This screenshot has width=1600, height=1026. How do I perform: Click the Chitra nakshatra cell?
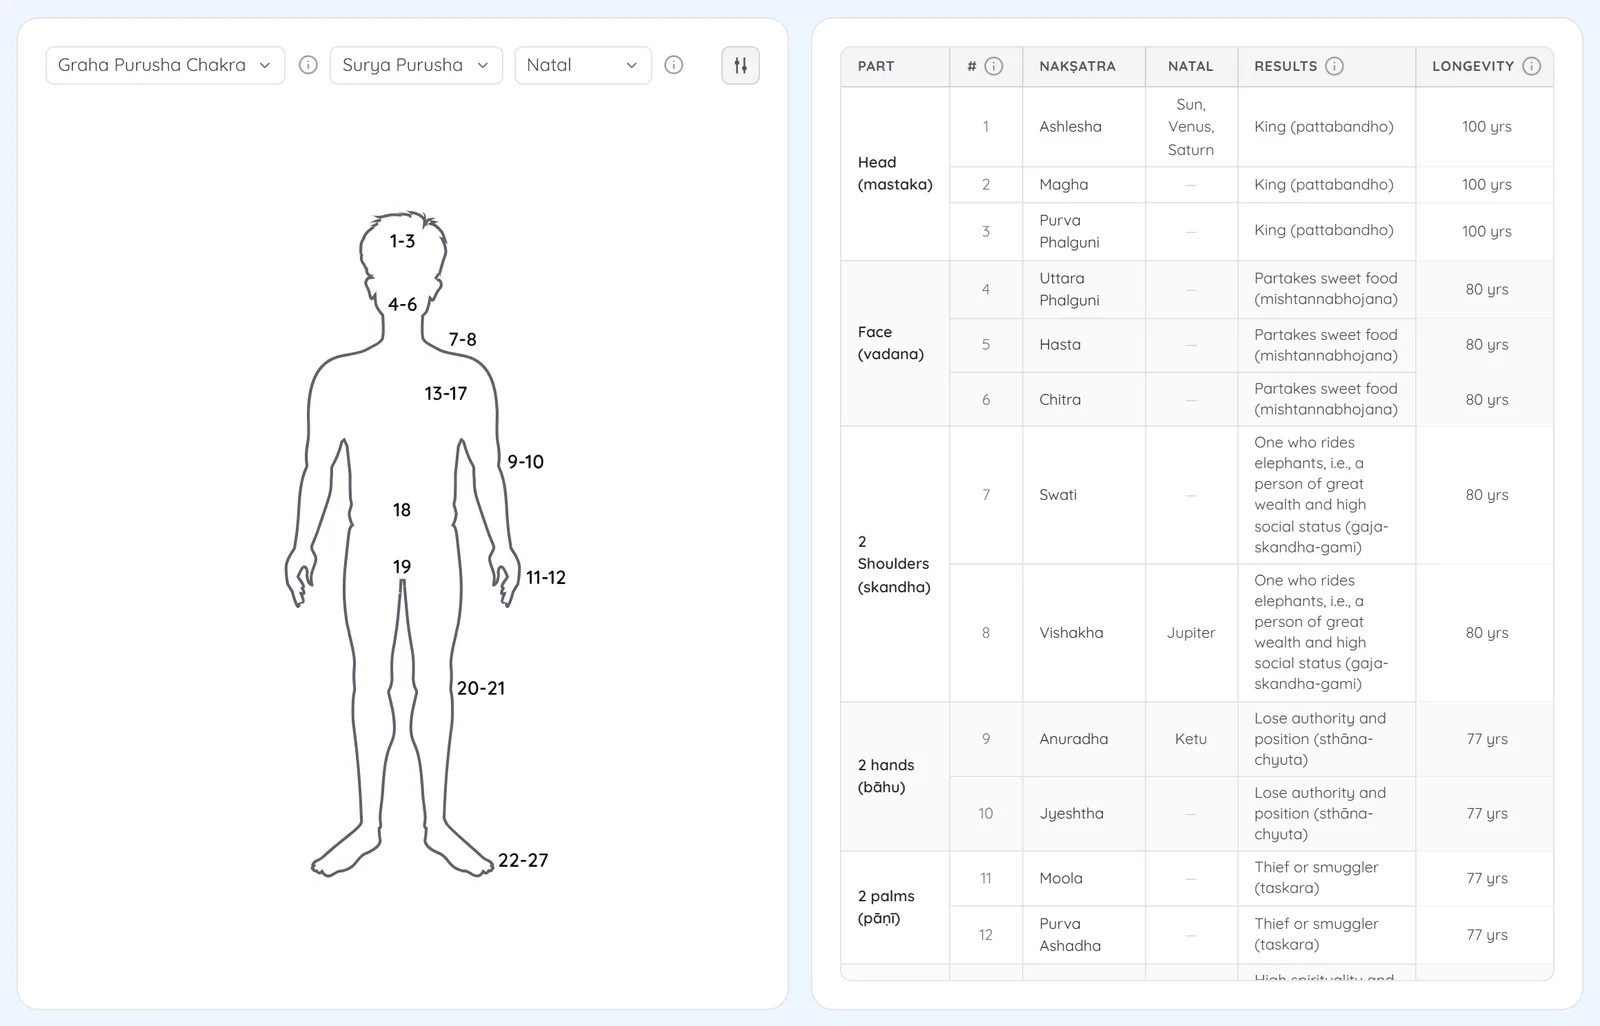pos(1083,399)
